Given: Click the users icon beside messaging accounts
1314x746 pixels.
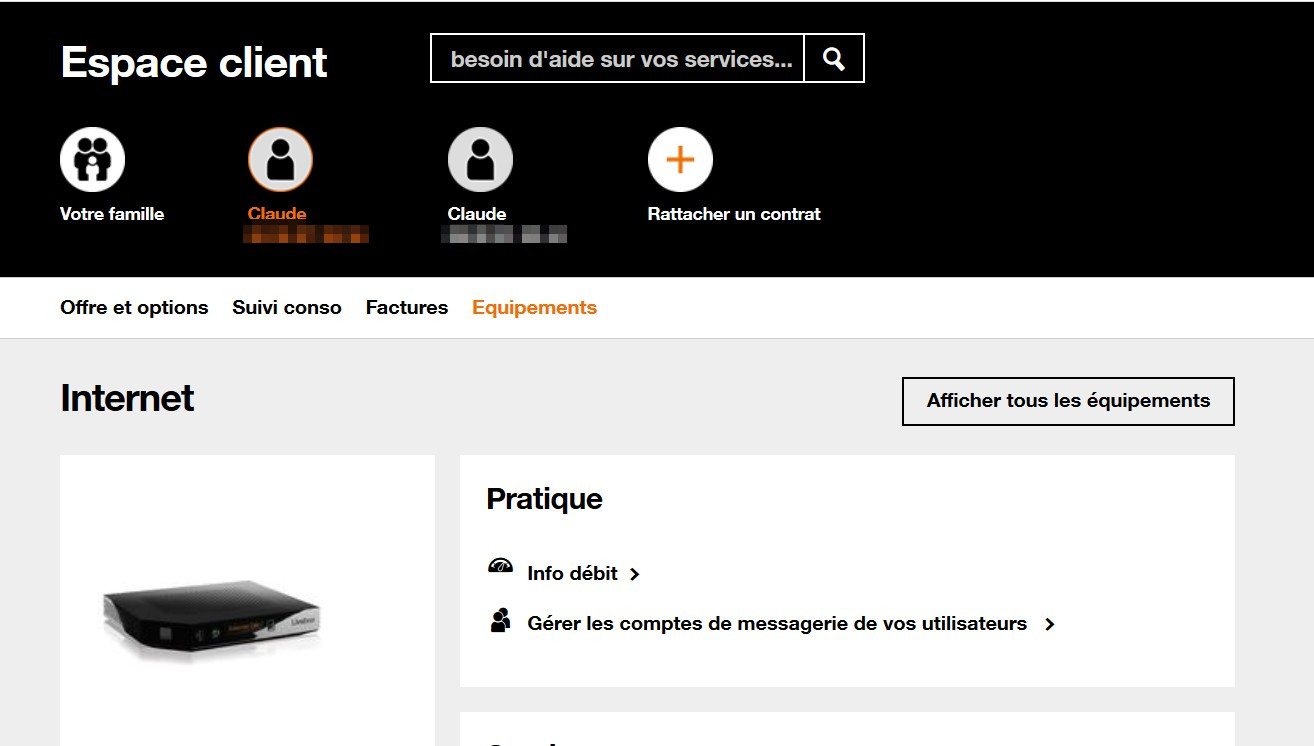Looking at the screenshot, I should pos(500,620).
